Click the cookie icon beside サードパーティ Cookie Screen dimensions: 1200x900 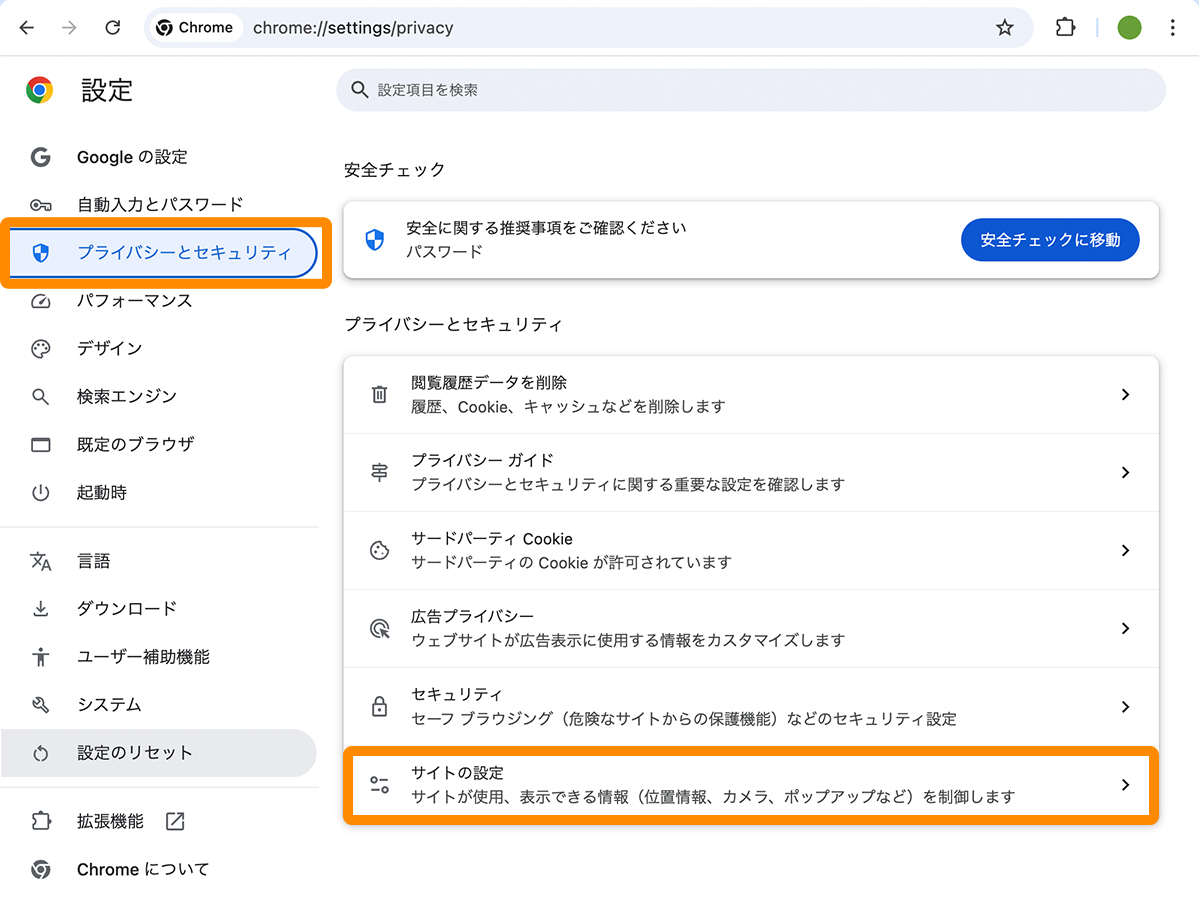(378, 551)
